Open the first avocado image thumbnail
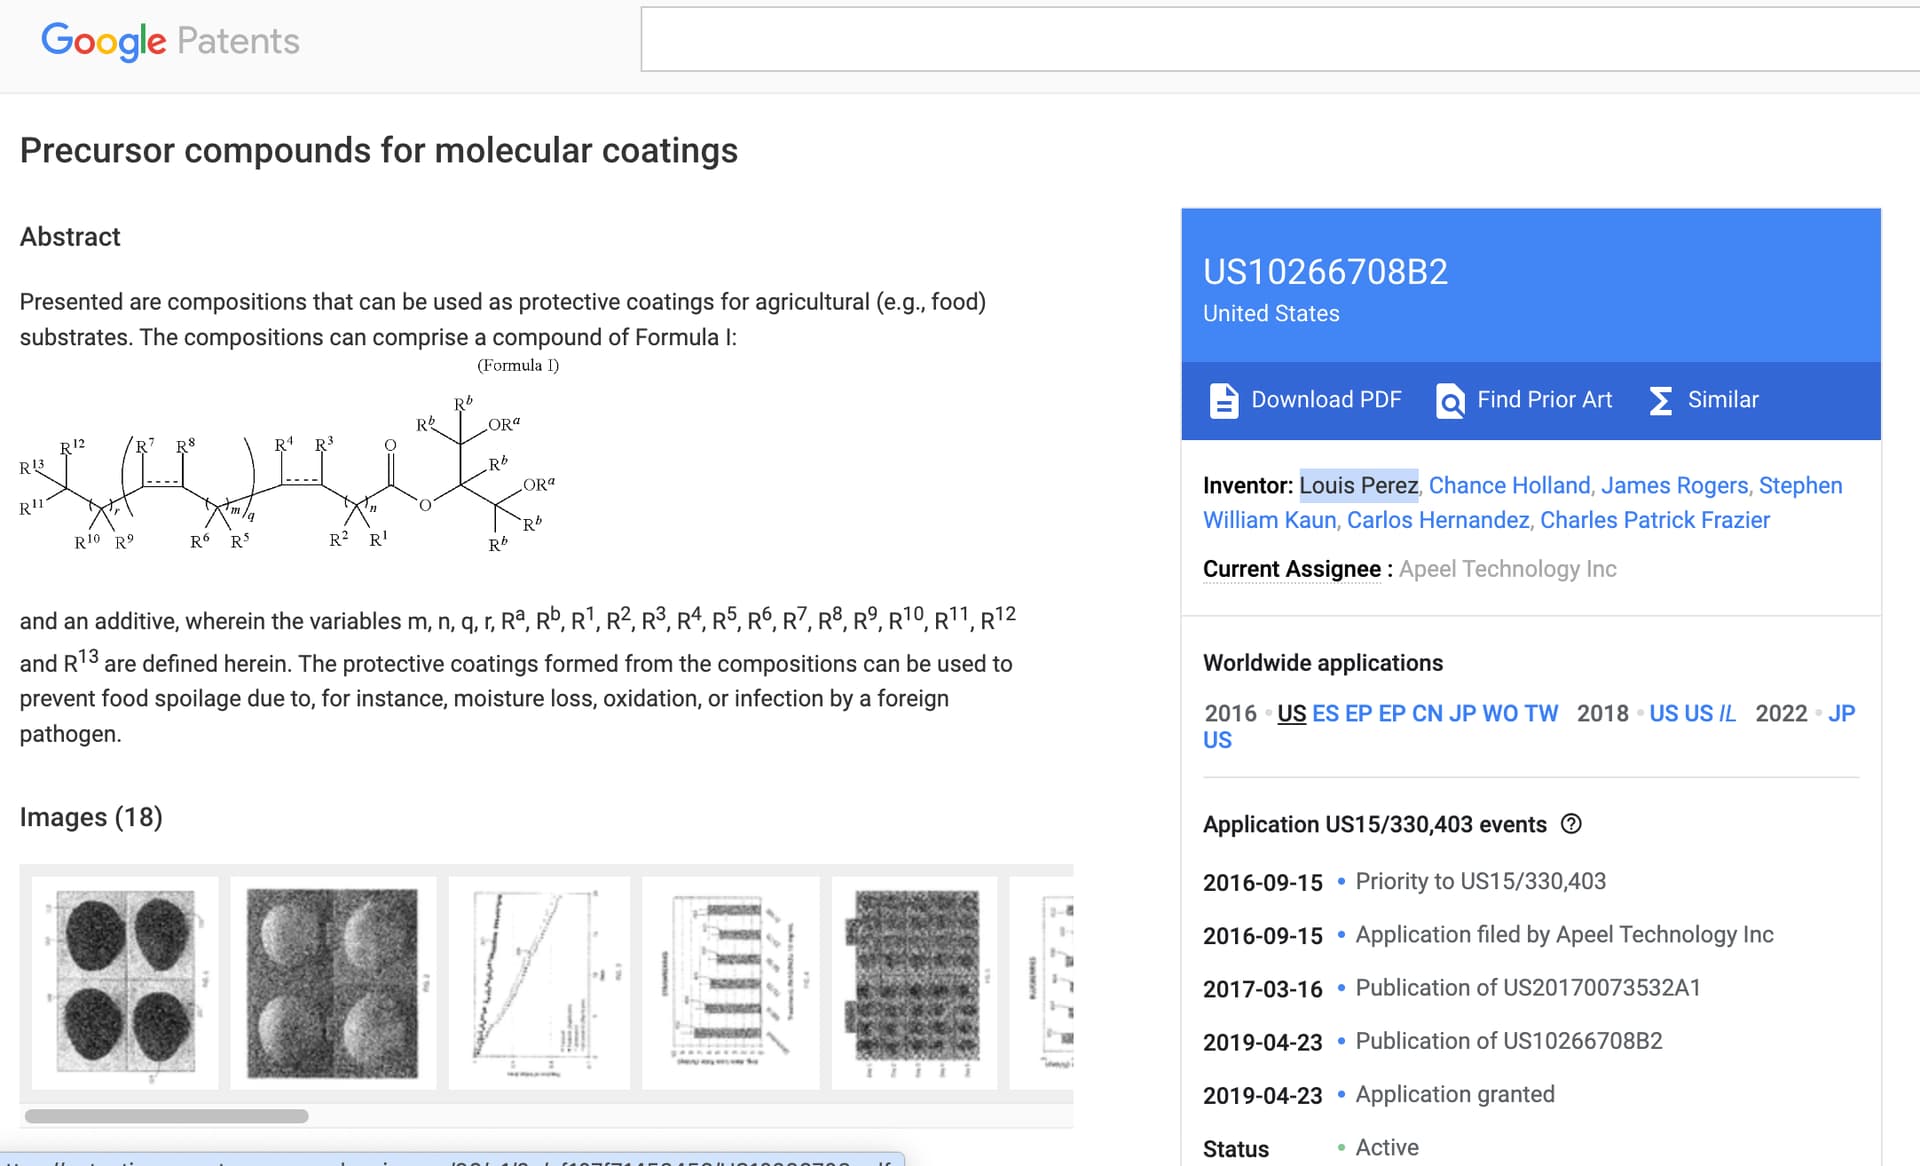Image resolution: width=1920 pixels, height=1166 pixels. point(125,982)
